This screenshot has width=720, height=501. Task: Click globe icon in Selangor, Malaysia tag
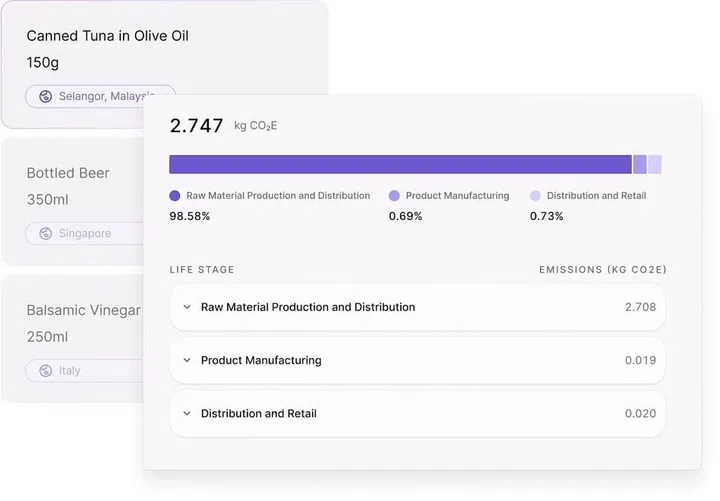(x=45, y=96)
